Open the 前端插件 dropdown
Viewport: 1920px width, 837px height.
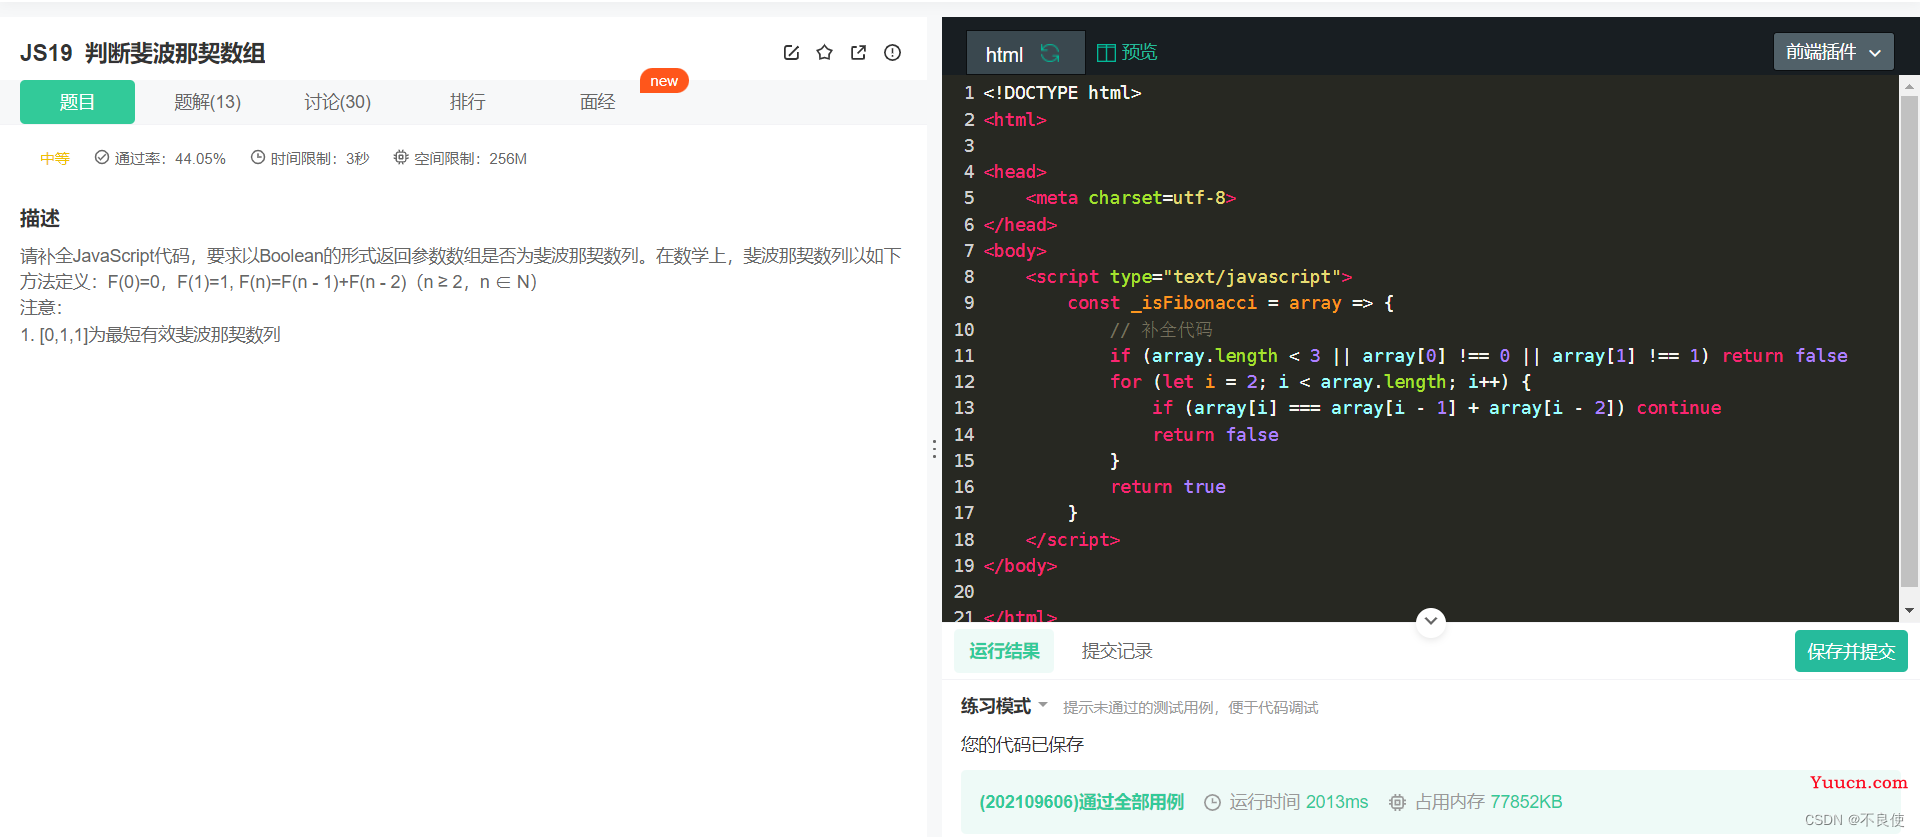click(1833, 52)
